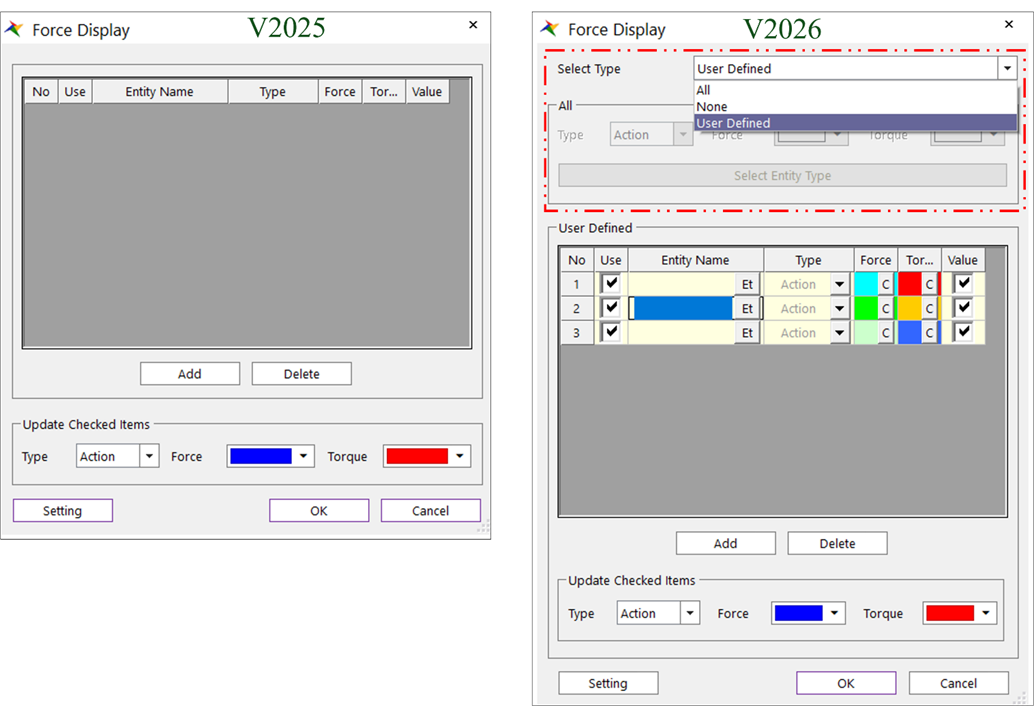Click cyan Force swatch in row 1
This screenshot has width=1034, height=706.
point(866,284)
